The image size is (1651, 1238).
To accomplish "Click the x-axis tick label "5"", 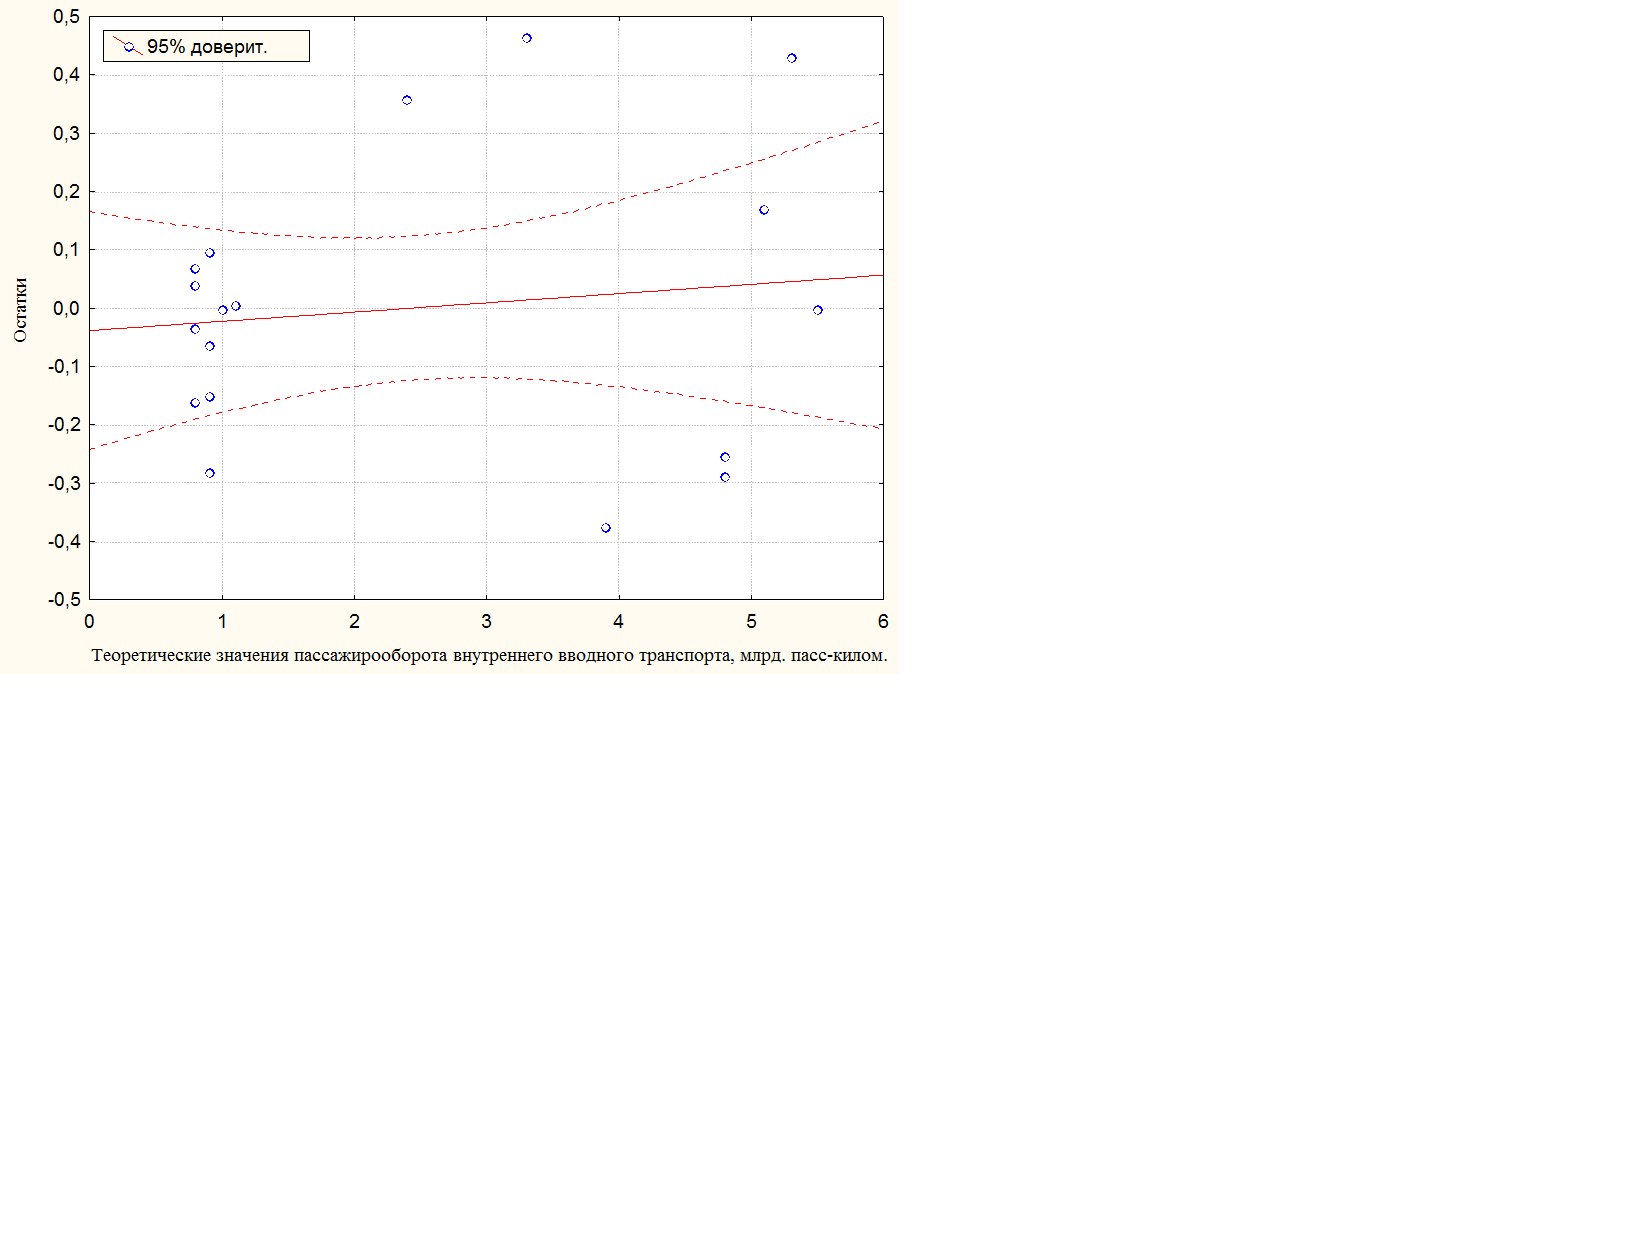I will (751, 622).
